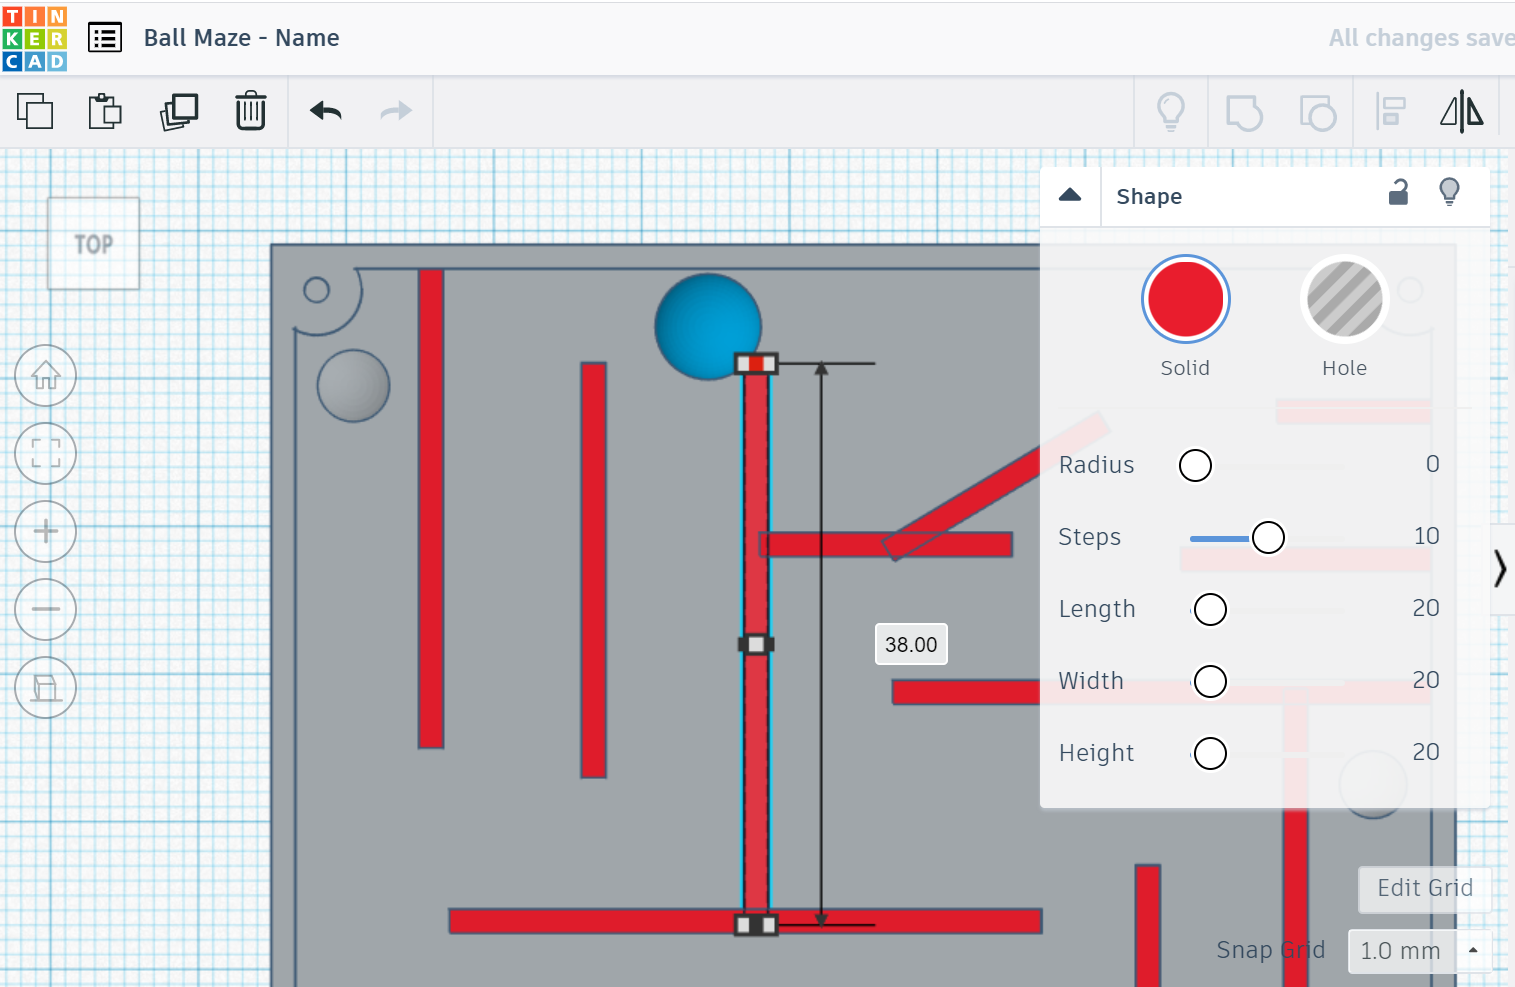This screenshot has height=987, width=1515.
Task: Select the gray sphere ball
Action: tap(353, 386)
